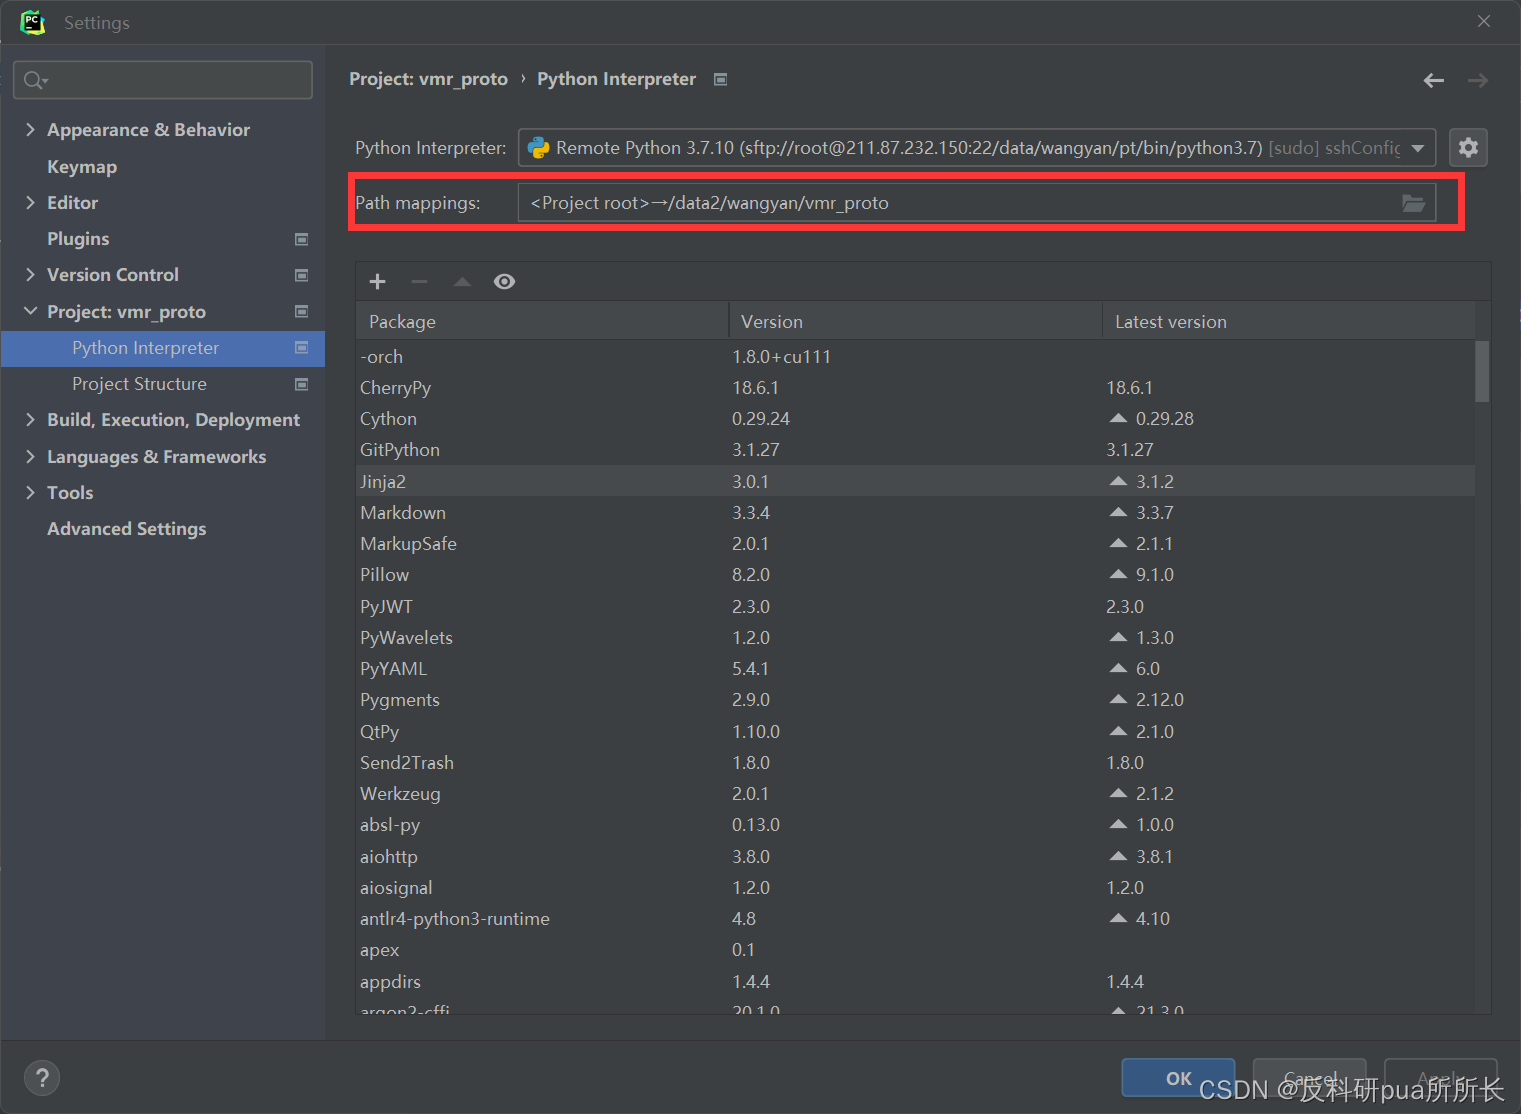Sort by Package column header
The height and width of the screenshot is (1114, 1521).
[543, 322]
